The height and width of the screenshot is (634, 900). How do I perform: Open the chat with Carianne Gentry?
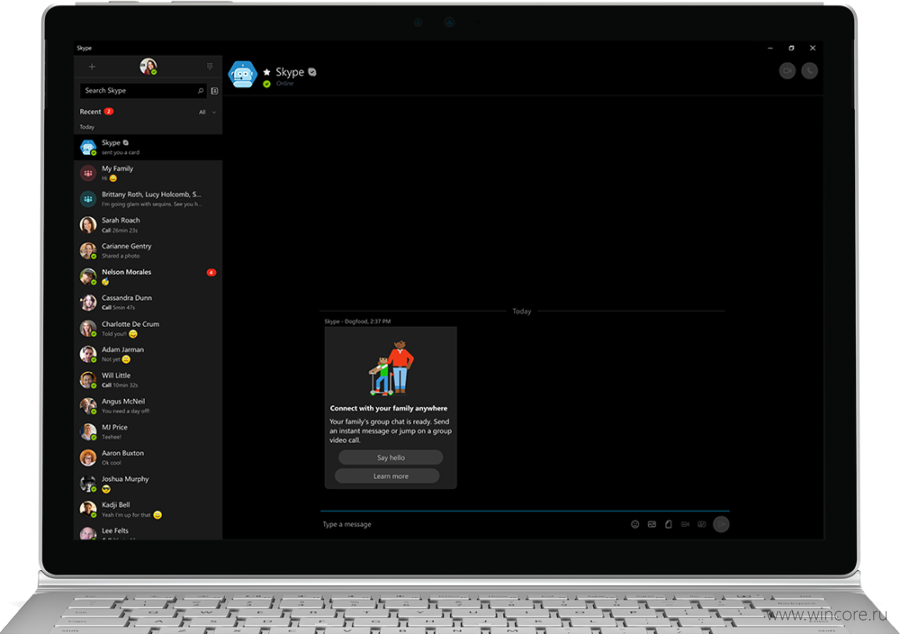(x=148, y=250)
